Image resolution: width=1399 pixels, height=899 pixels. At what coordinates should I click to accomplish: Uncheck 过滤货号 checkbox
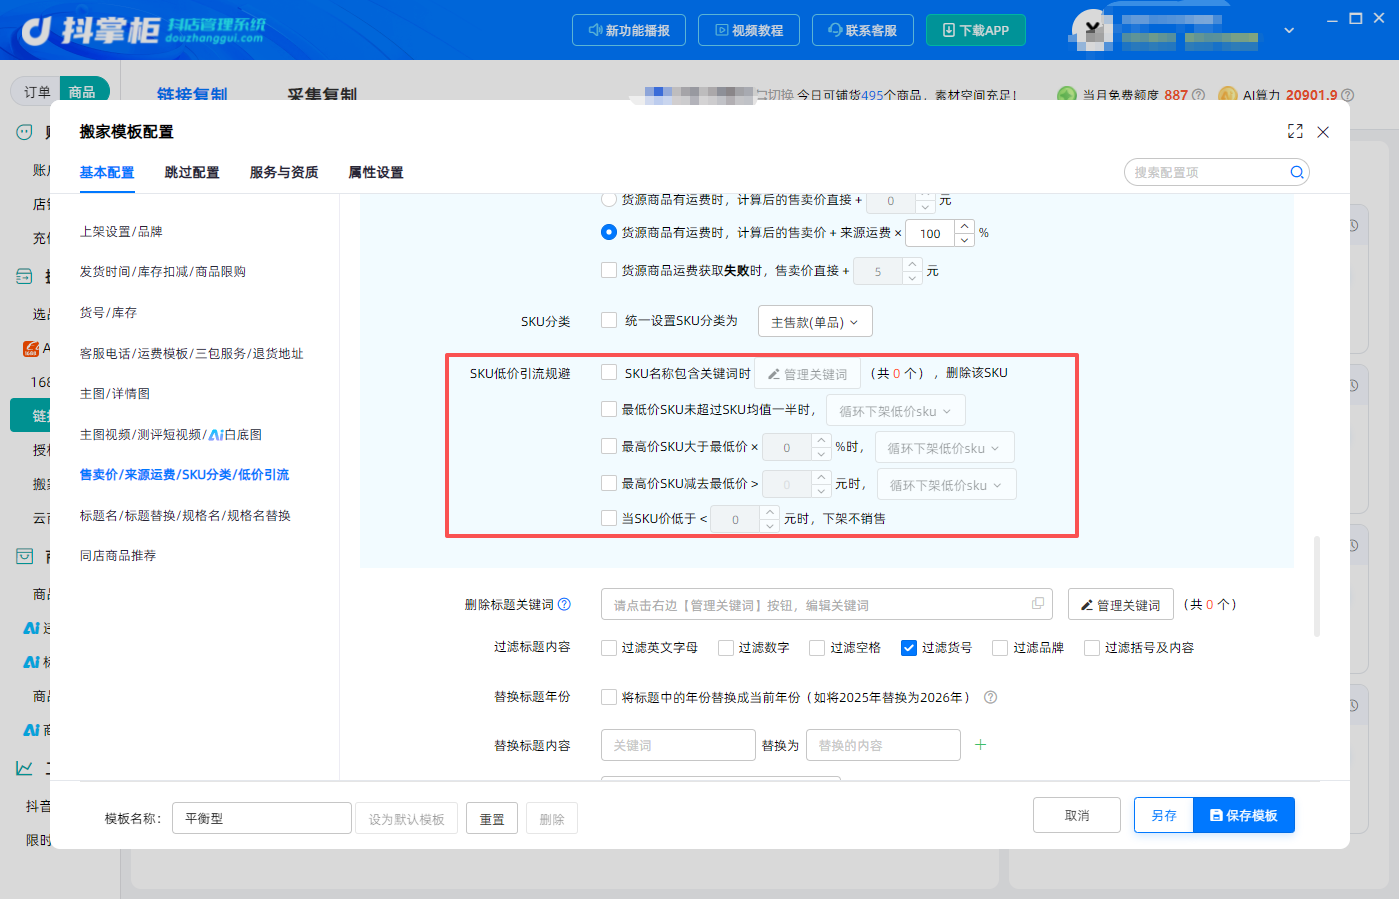click(908, 647)
